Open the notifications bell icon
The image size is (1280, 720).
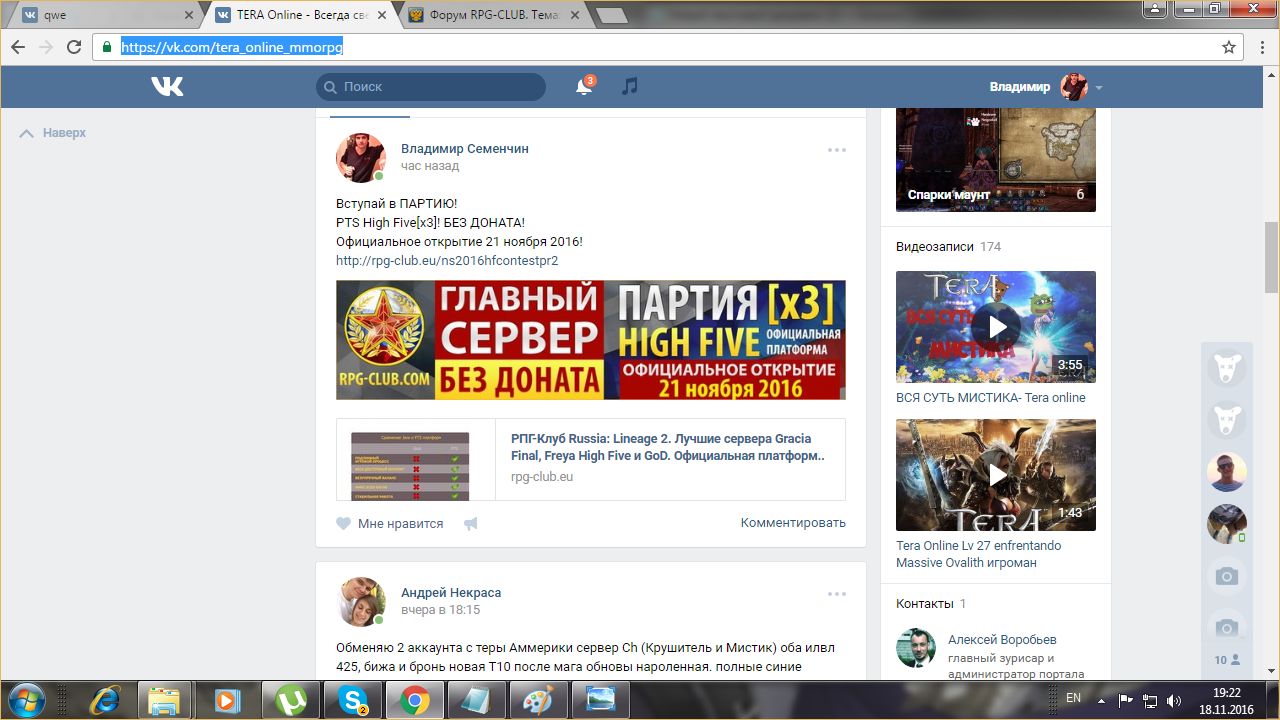coord(583,87)
